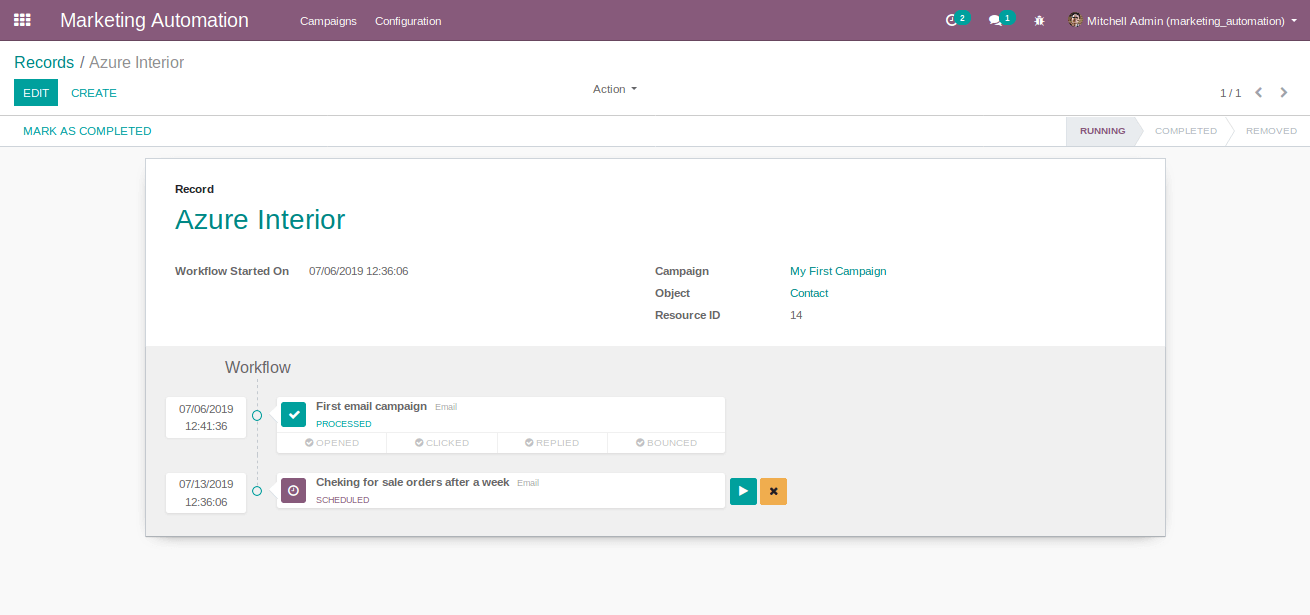1310x615 pixels.
Task: Expand the Action dropdown
Action: (614, 89)
